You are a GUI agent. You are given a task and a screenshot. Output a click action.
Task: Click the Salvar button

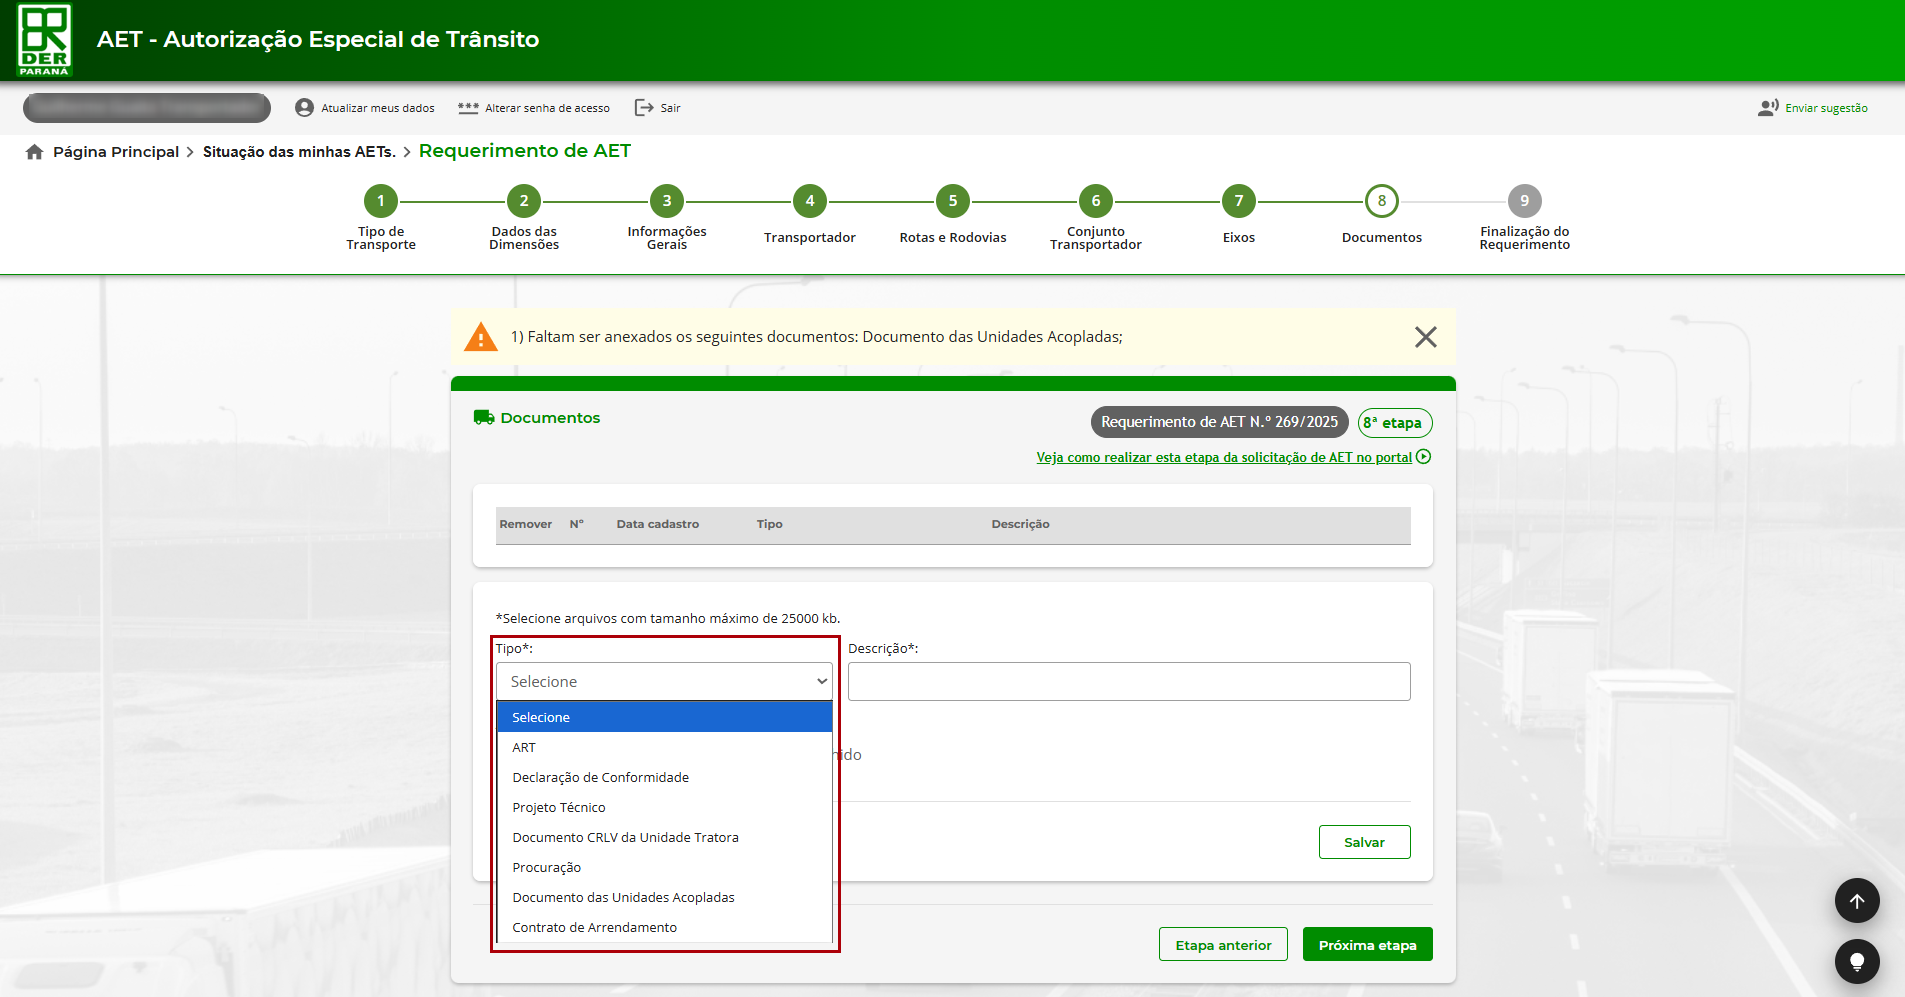[x=1364, y=842]
